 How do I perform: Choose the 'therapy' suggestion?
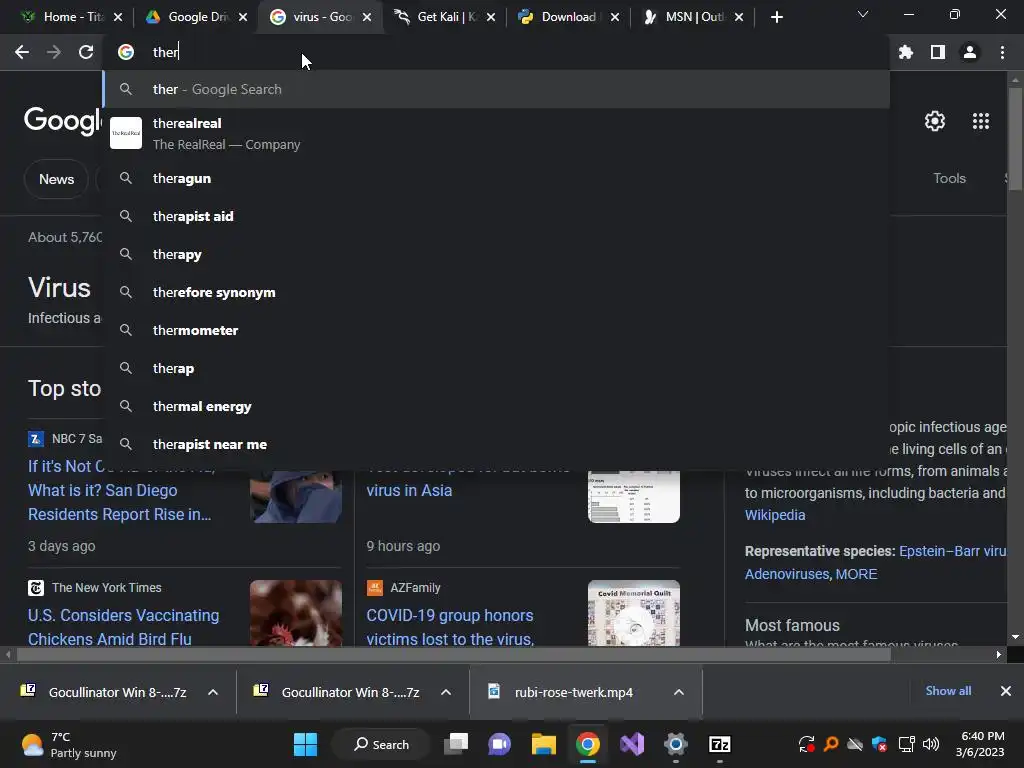pos(496,254)
